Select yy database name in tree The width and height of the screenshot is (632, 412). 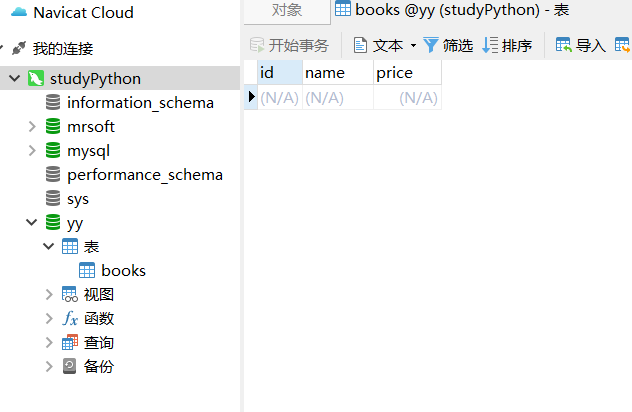tap(75, 224)
